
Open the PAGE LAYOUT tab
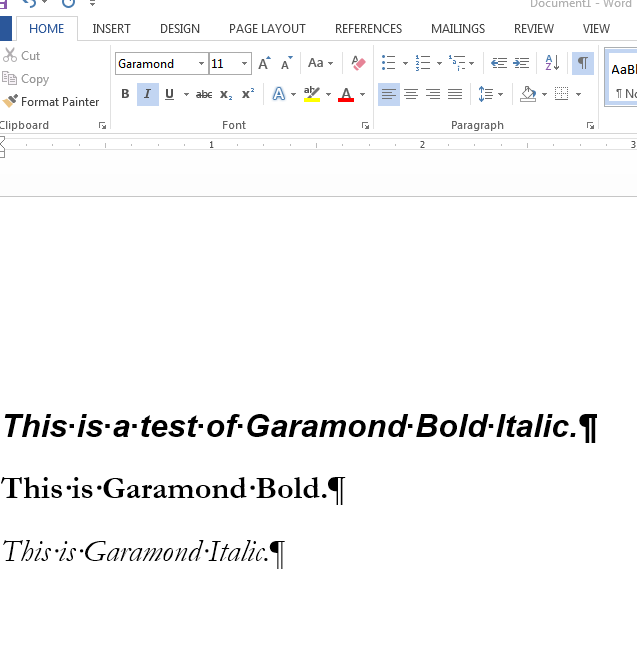pyautogui.click(x=267, y=29)
